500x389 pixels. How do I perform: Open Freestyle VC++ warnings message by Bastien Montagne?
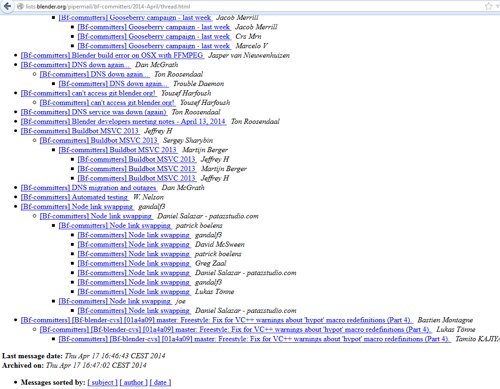(x=217, y=320)
